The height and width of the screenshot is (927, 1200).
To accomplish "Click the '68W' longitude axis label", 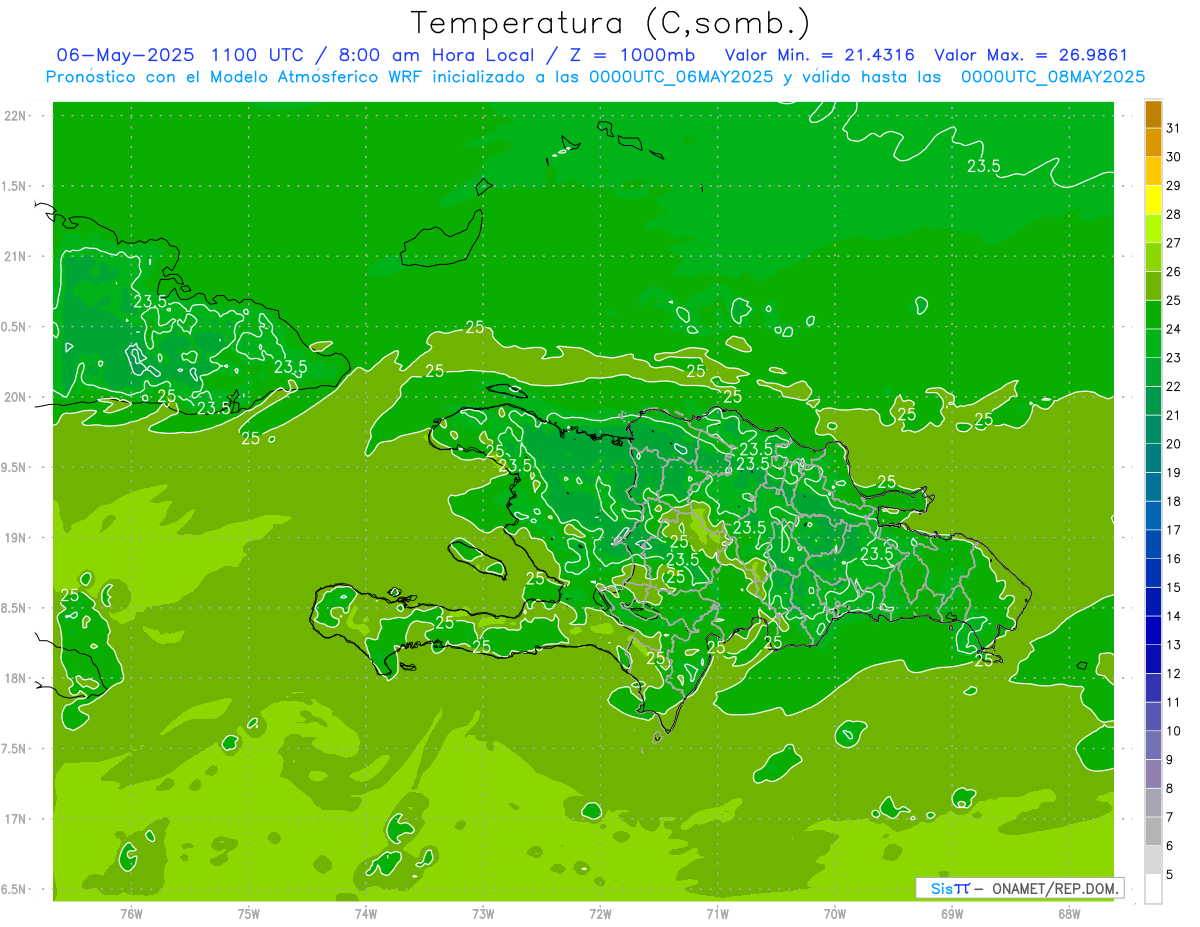I will 1069,914.
